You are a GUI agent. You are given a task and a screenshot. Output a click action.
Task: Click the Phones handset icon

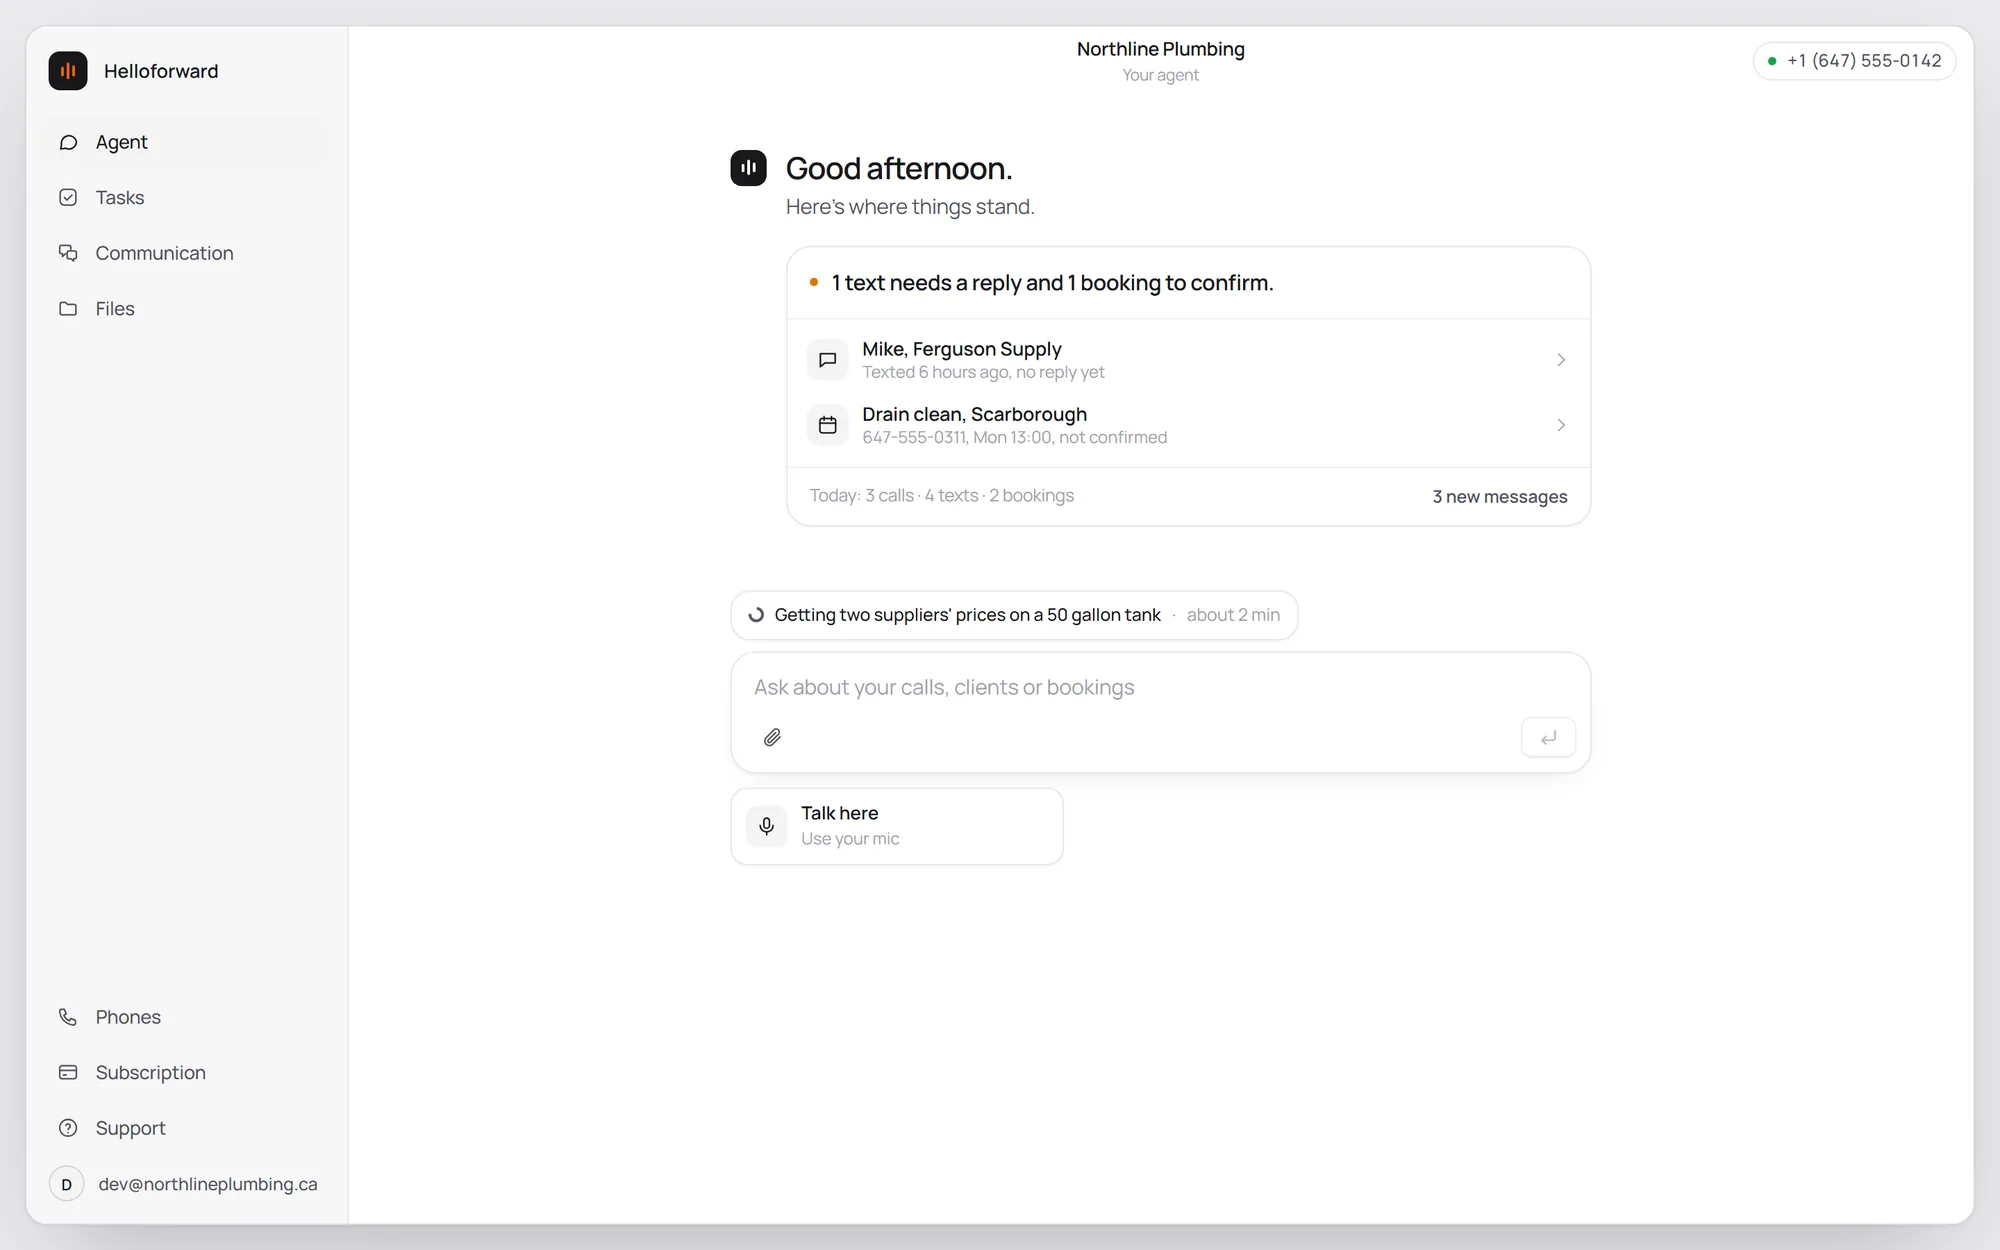(x=68, y=1017)
